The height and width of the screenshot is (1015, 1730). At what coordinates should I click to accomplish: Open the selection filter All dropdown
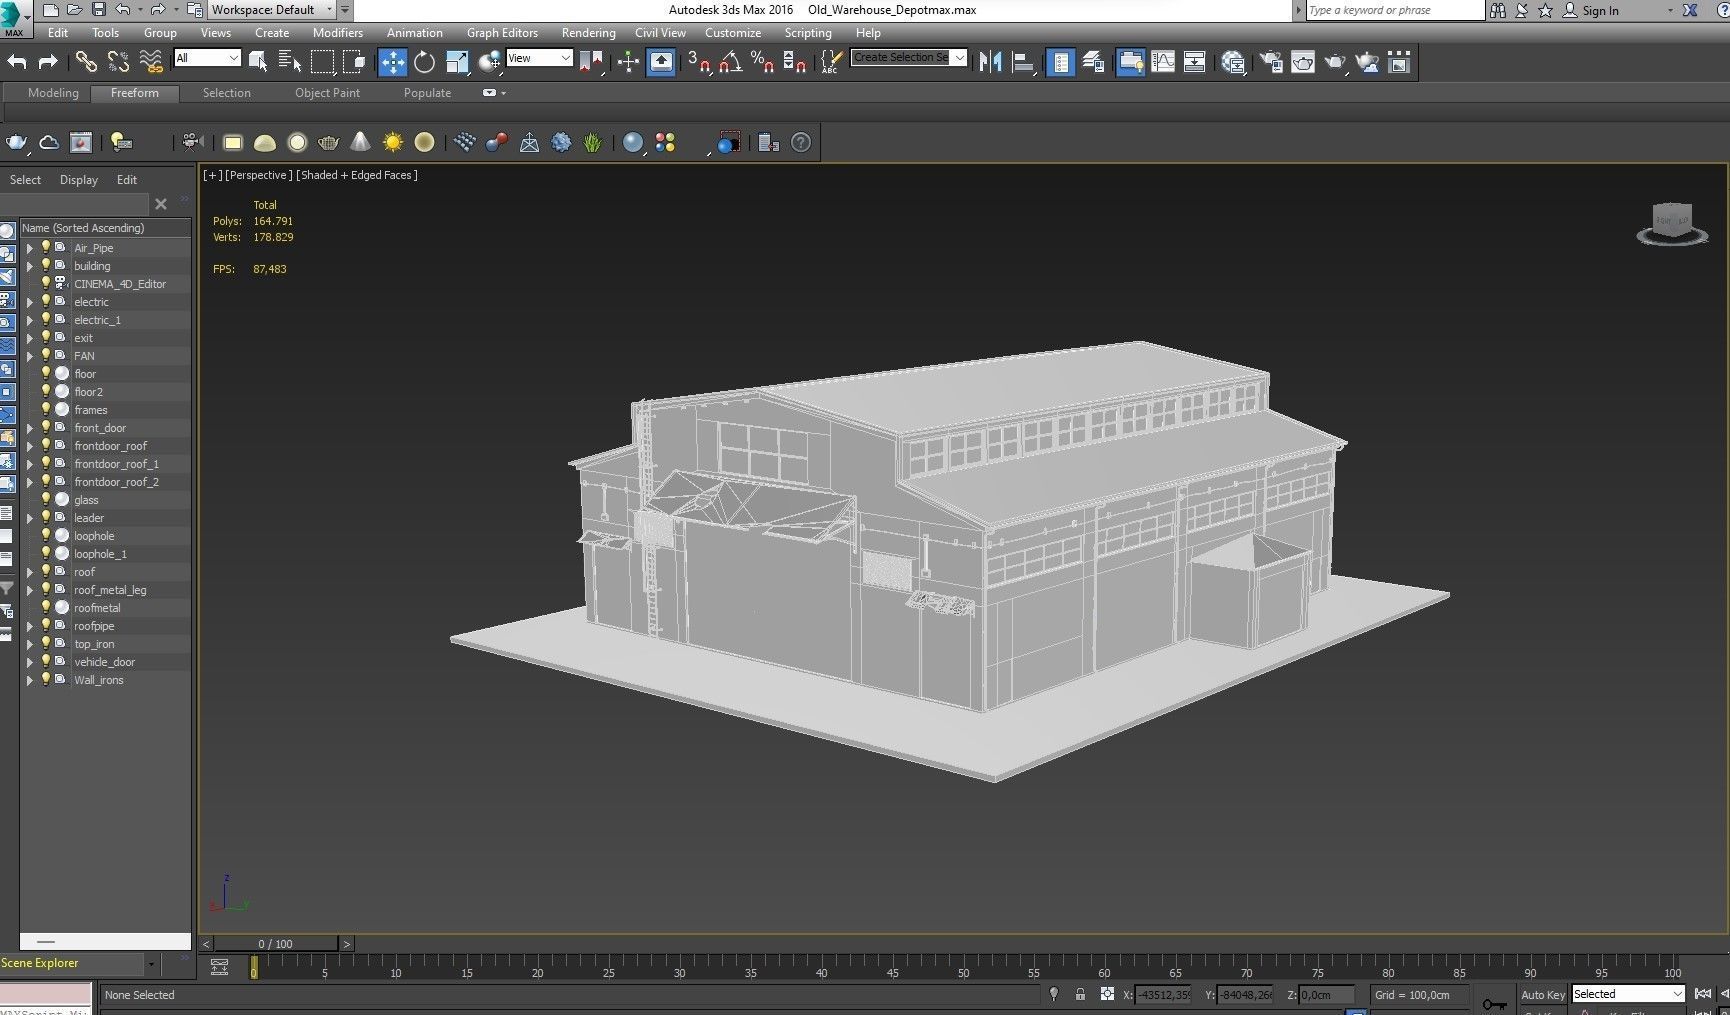[207, 58]
